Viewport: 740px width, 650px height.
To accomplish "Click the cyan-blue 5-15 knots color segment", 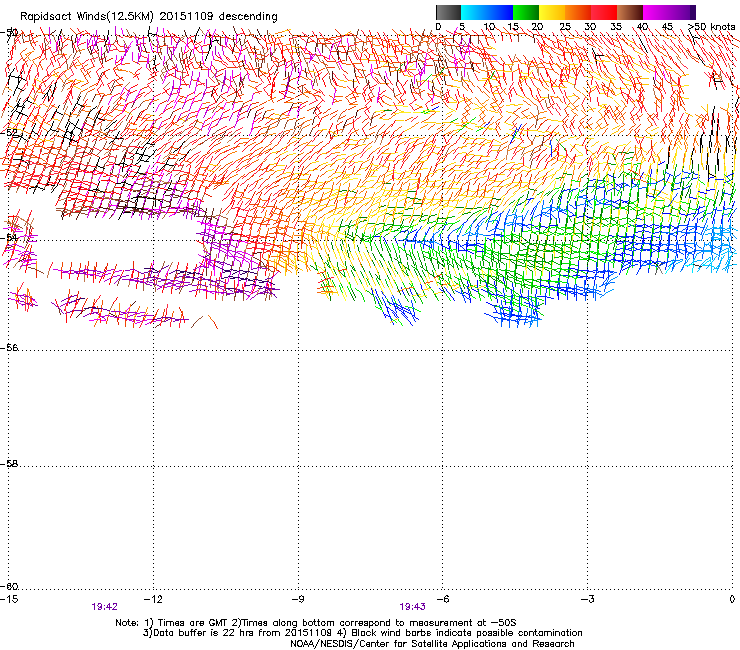I will [487, 12].
